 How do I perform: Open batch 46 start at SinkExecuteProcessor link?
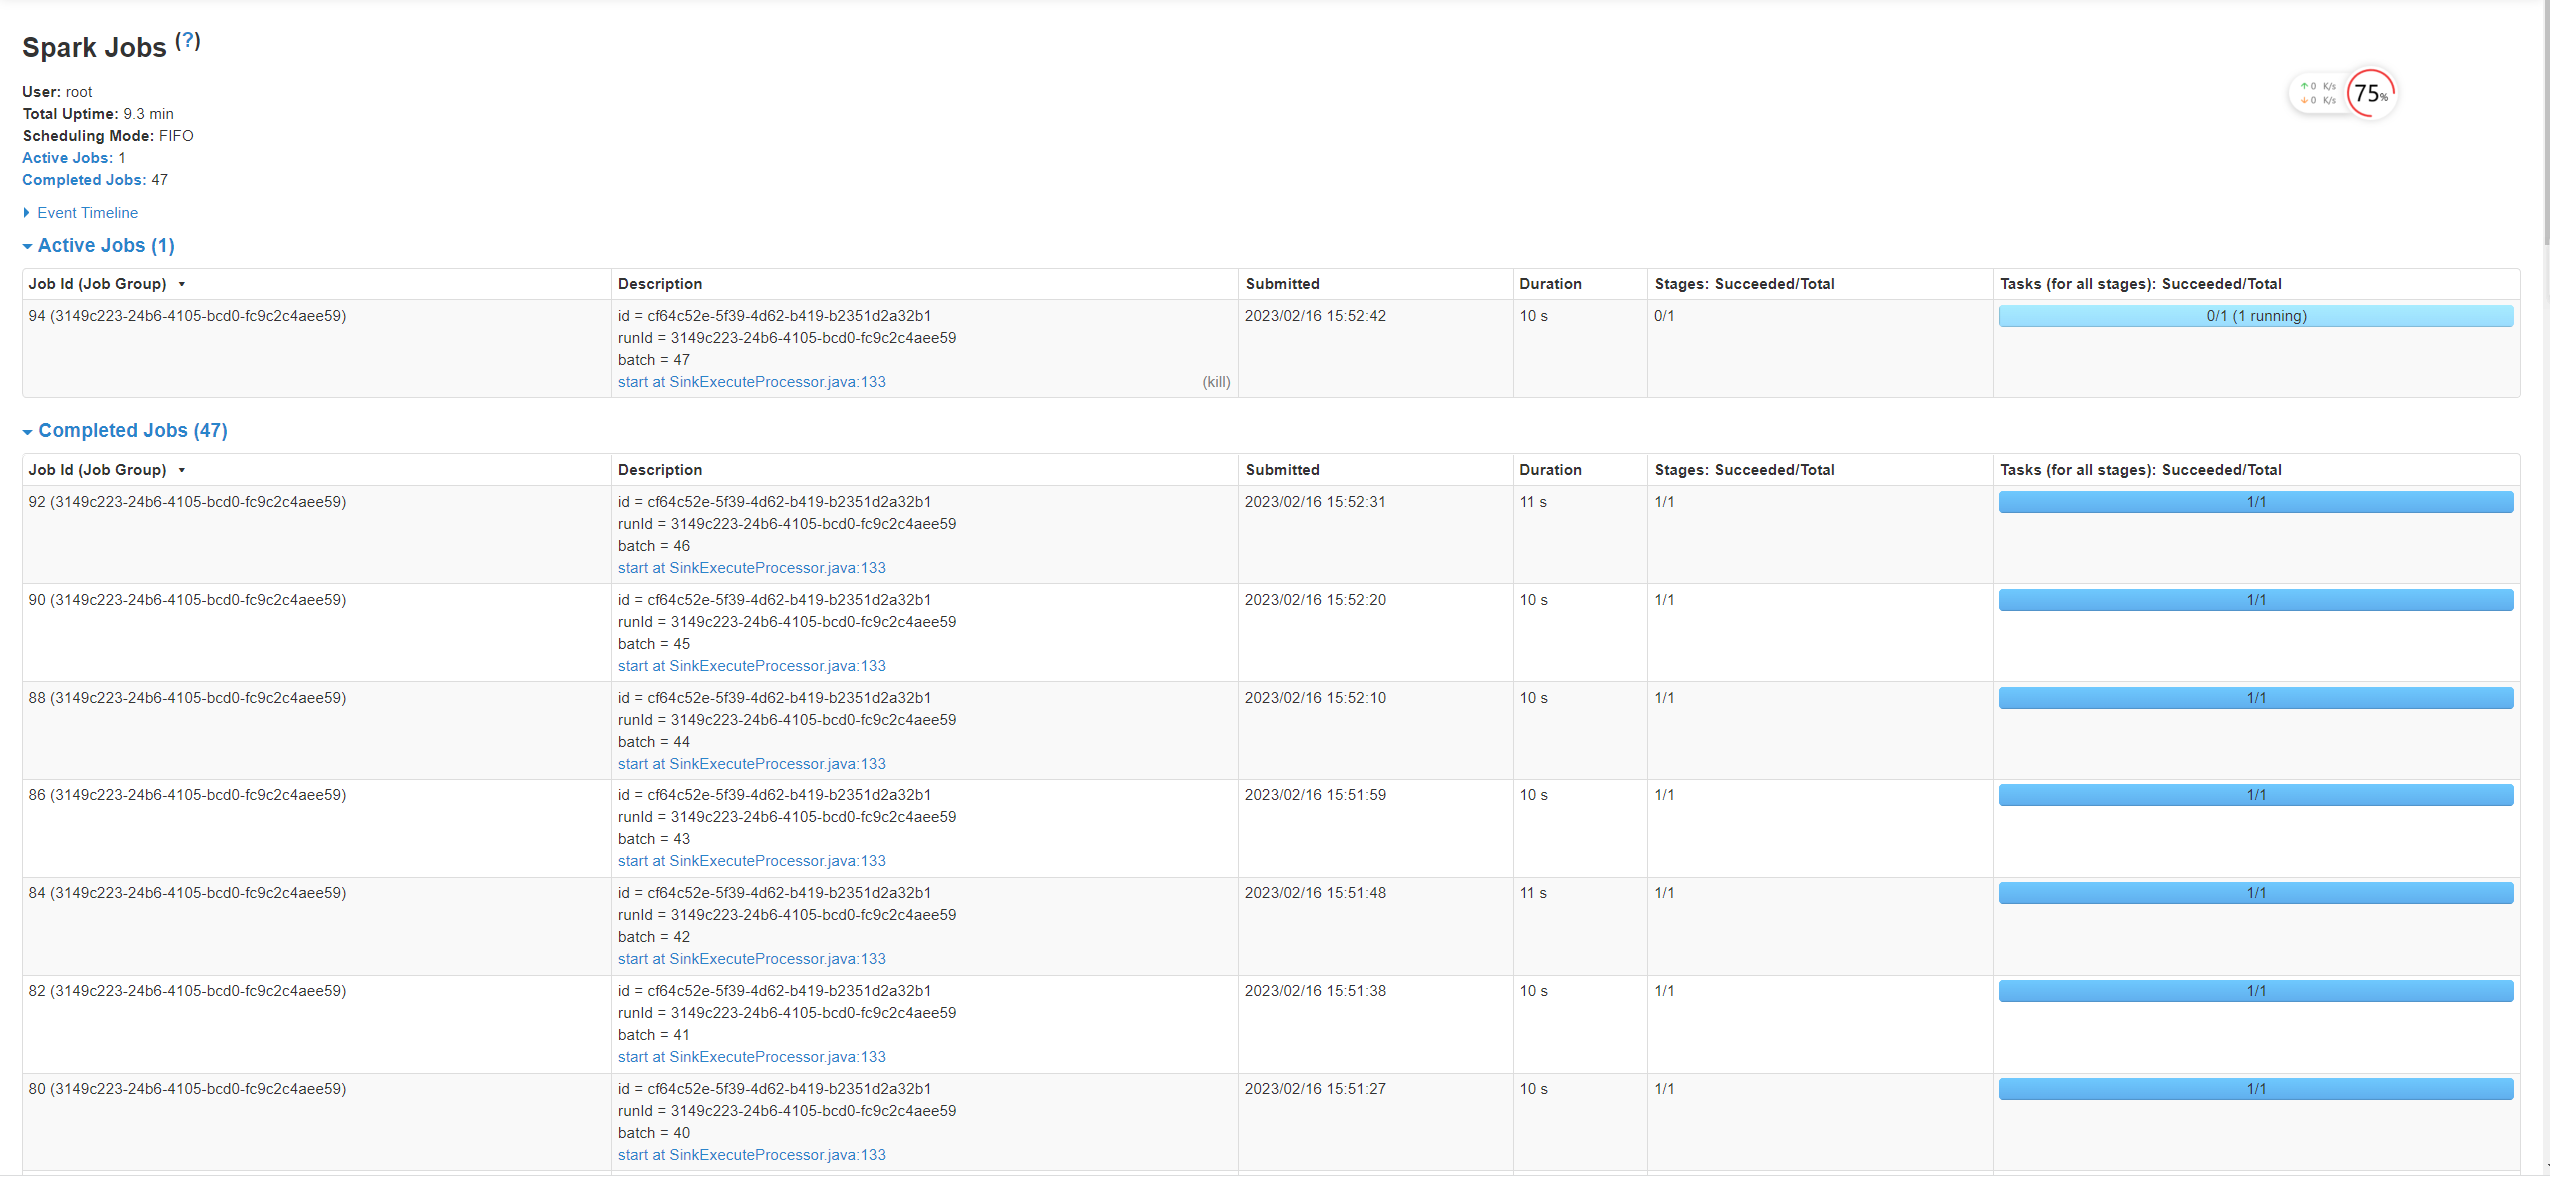(751, 568)
